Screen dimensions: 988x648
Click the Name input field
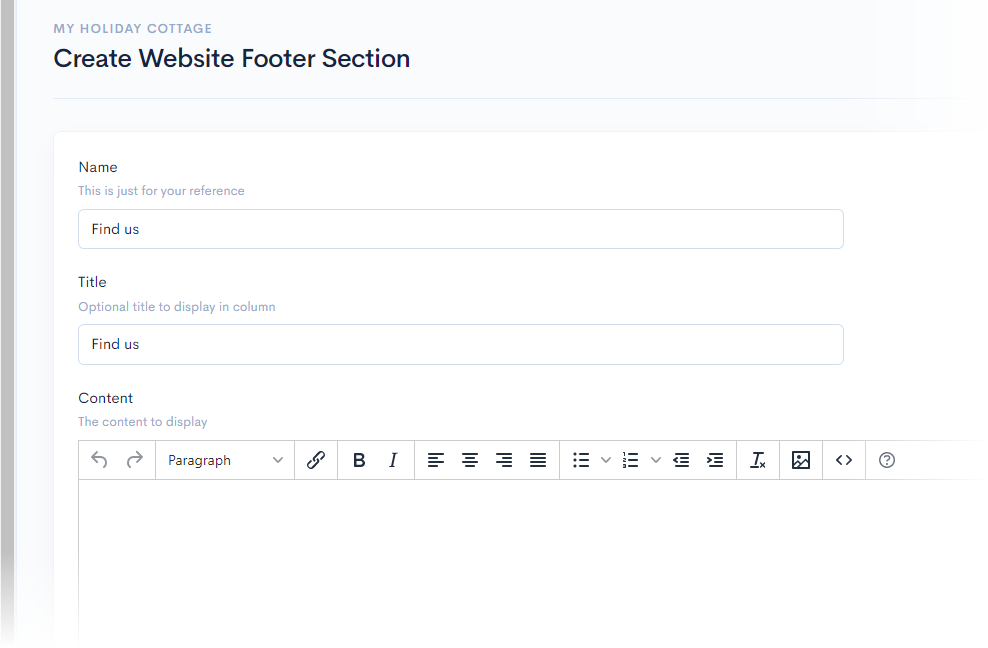[461, 229]
